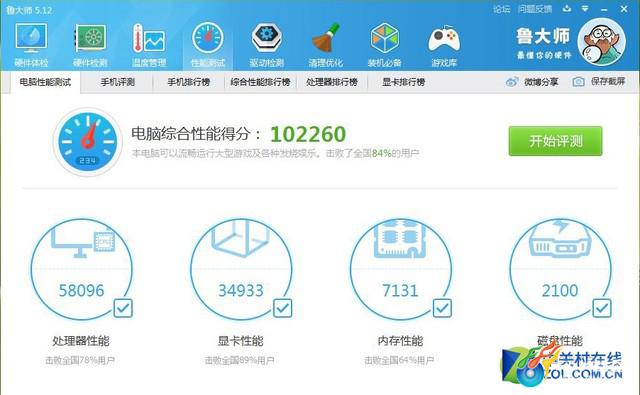
Task: Switch to 处理器排行榜 tab
Action: point(332,82)
